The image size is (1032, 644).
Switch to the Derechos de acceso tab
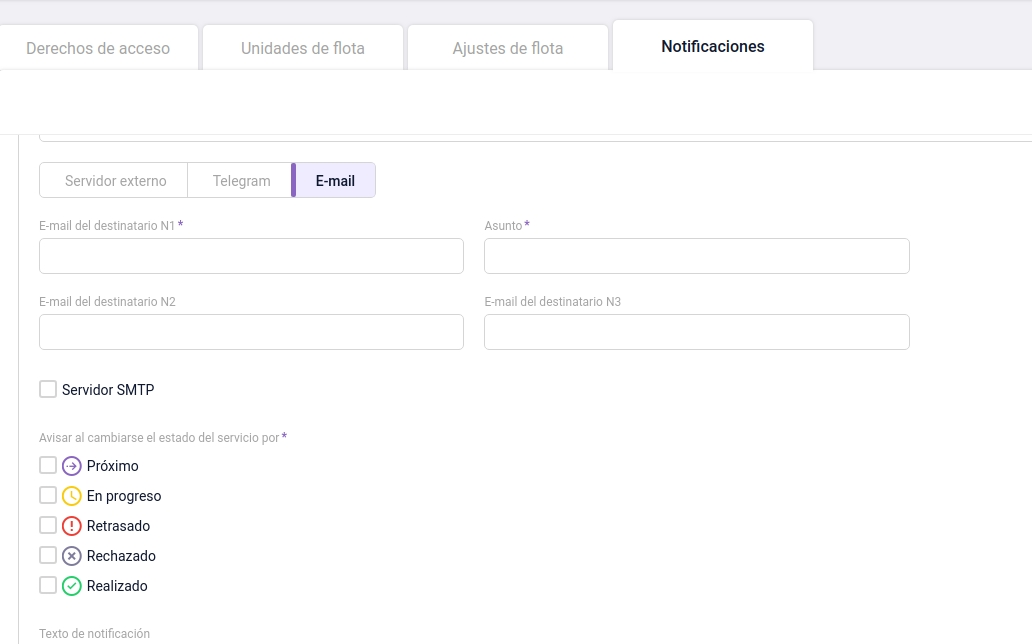point(97,46)
